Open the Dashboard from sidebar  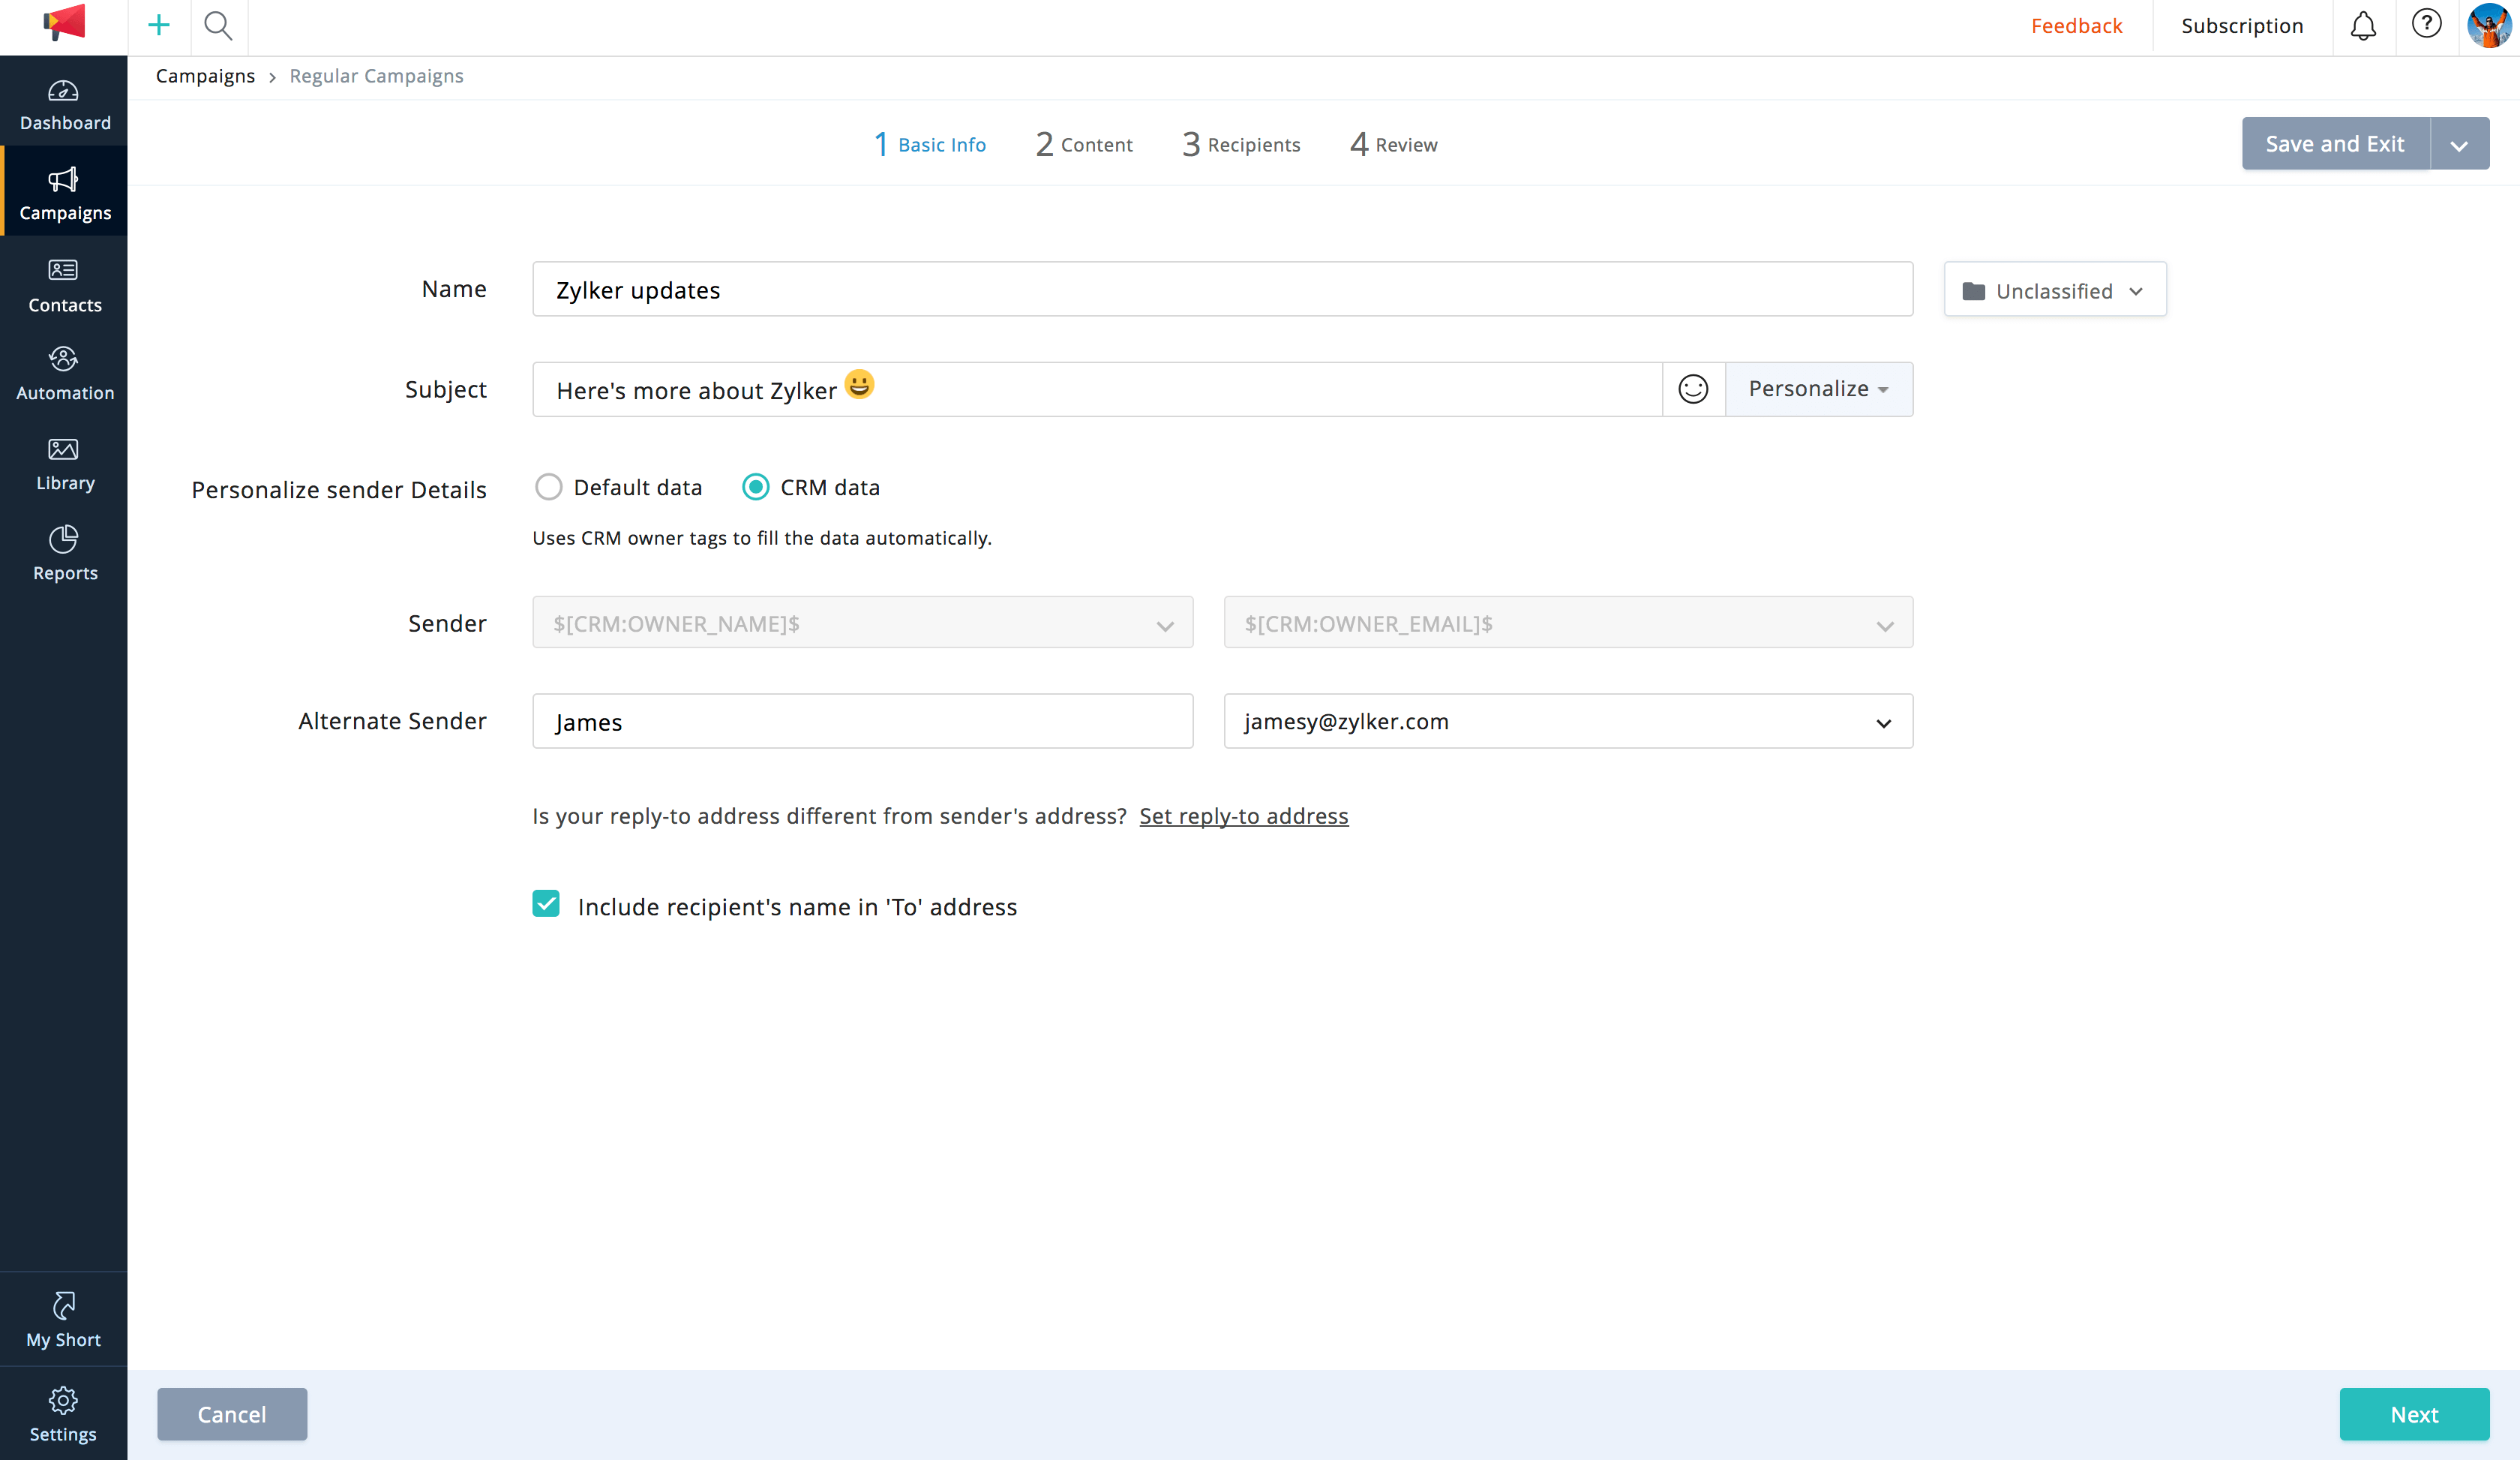point(64,104)
